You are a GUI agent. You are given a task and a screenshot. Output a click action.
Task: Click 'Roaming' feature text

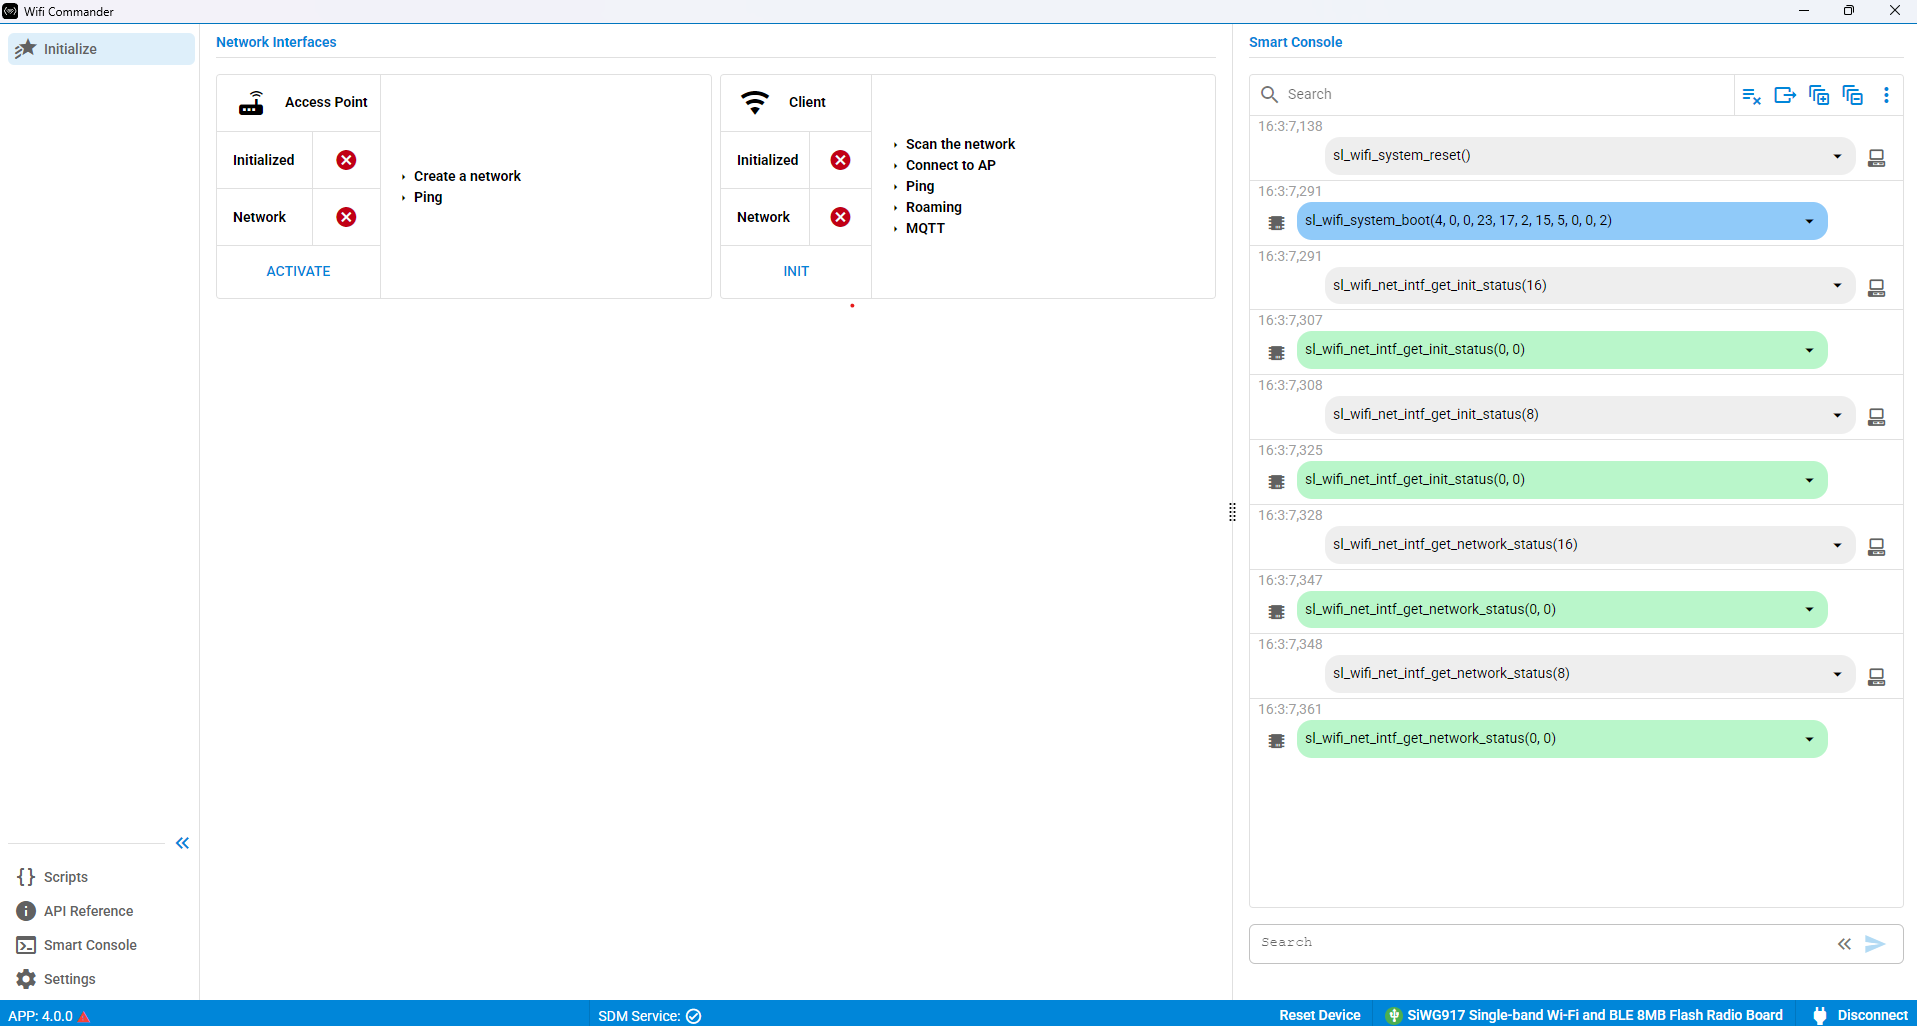tap(933, 207)
